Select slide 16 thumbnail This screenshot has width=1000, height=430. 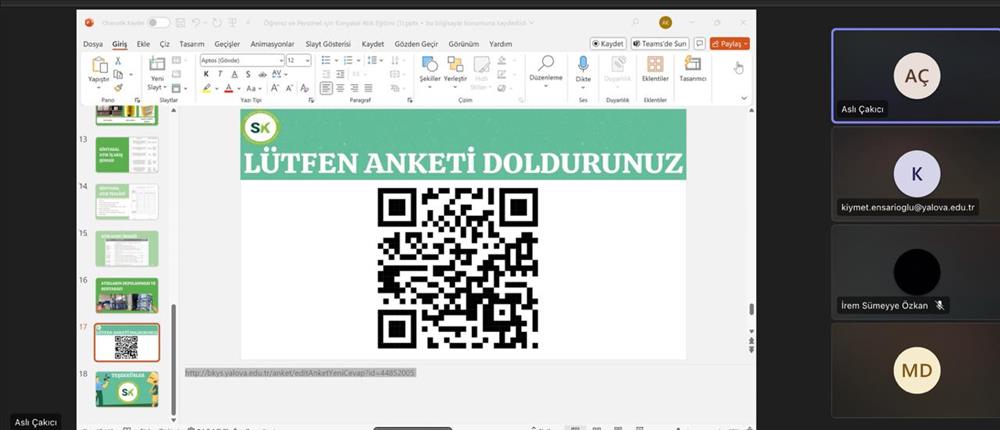click(x=127, y=295)
